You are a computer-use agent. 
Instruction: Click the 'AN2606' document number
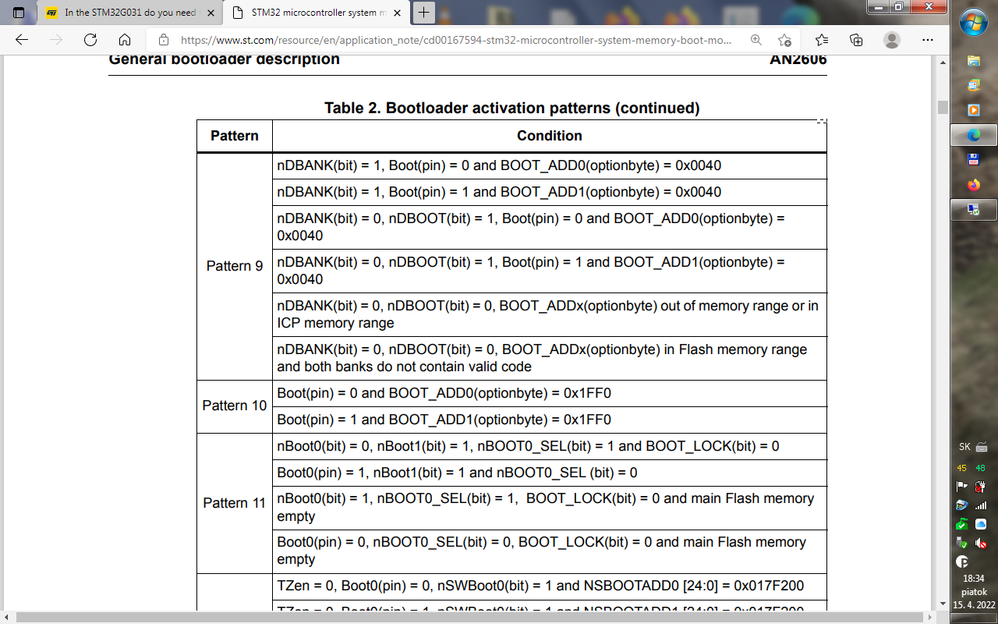tap(798, 59)
